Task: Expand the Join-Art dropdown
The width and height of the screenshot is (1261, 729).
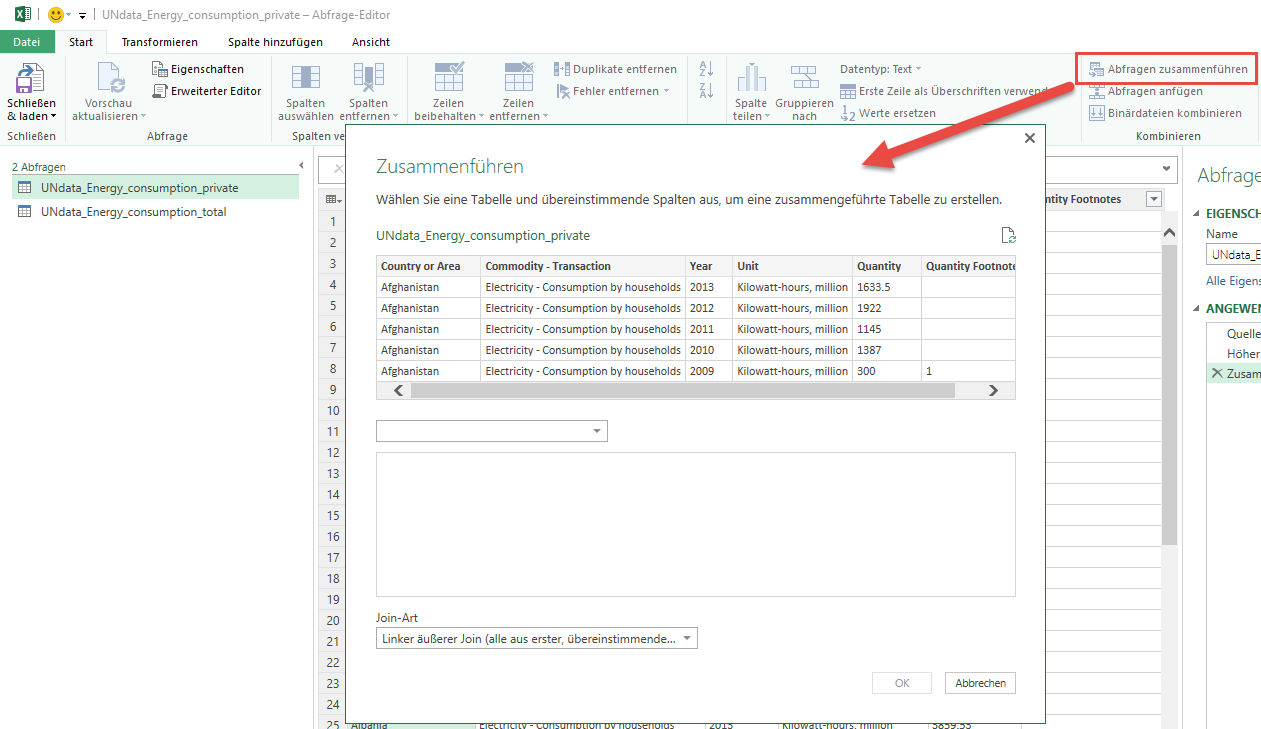Action: coord(537,639)
